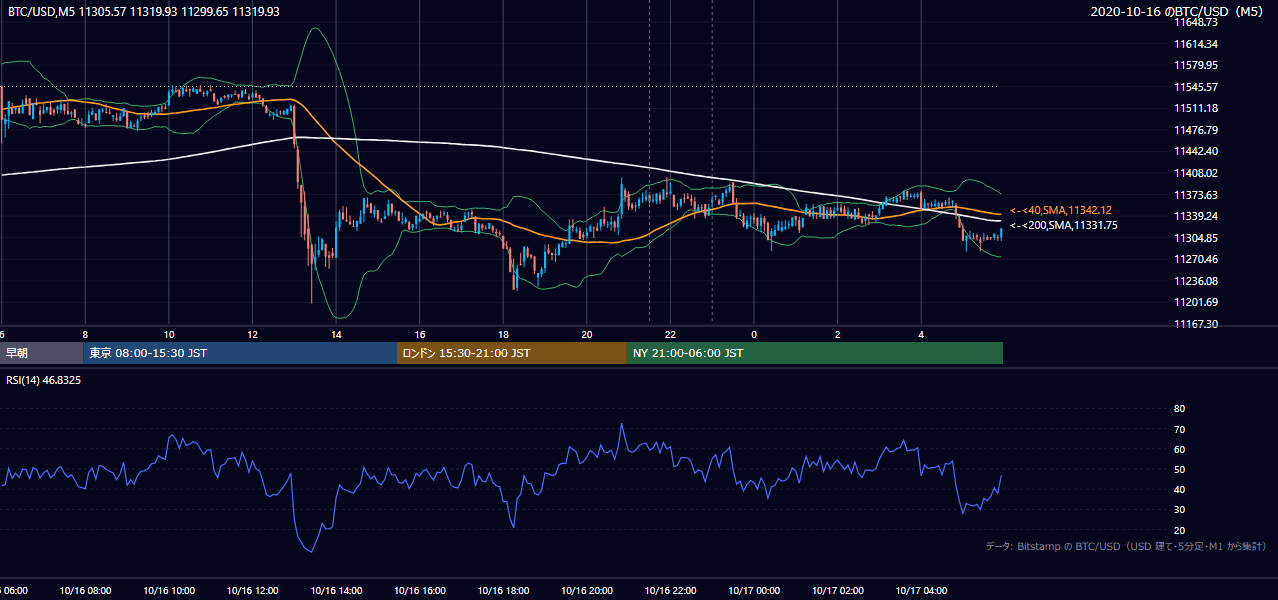Click the 10/16 08:00 date label
This screenshot has height=600, width=1278.
pyautogui.click(x=85, y=591)
